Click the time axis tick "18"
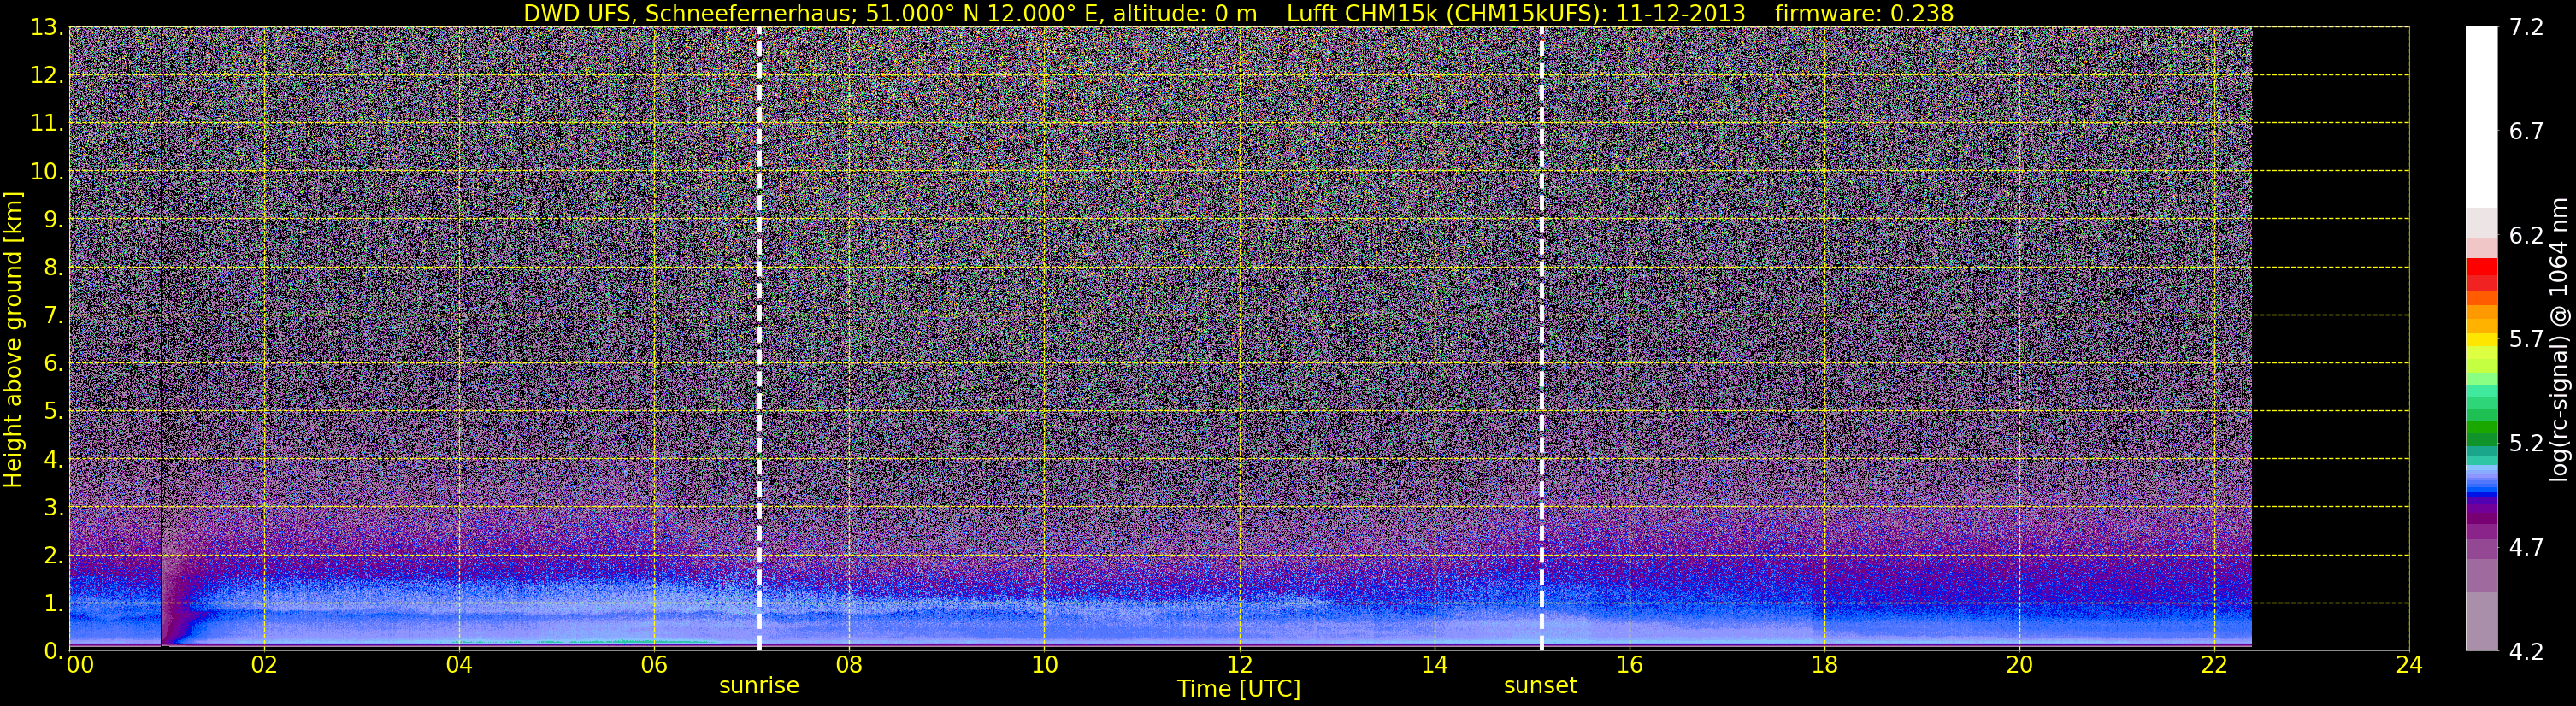 coord(1824,666)
